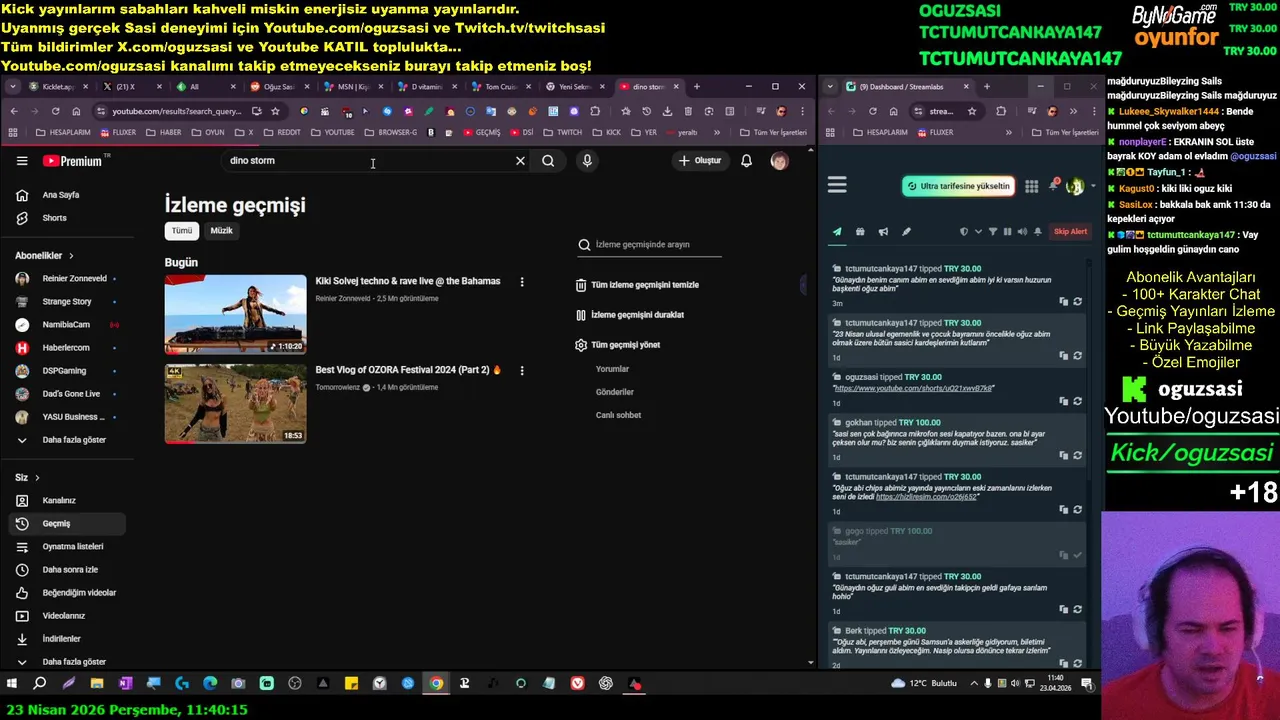Select the Tümü filter chip

pos(182,231)
